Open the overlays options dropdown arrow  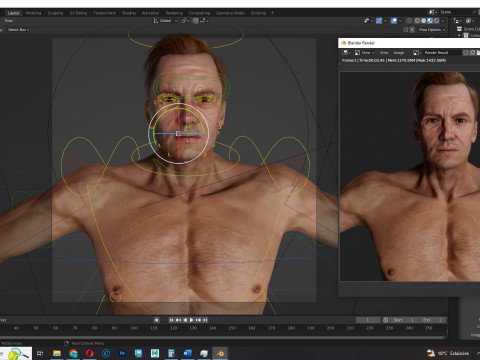(x=400, y=21)
